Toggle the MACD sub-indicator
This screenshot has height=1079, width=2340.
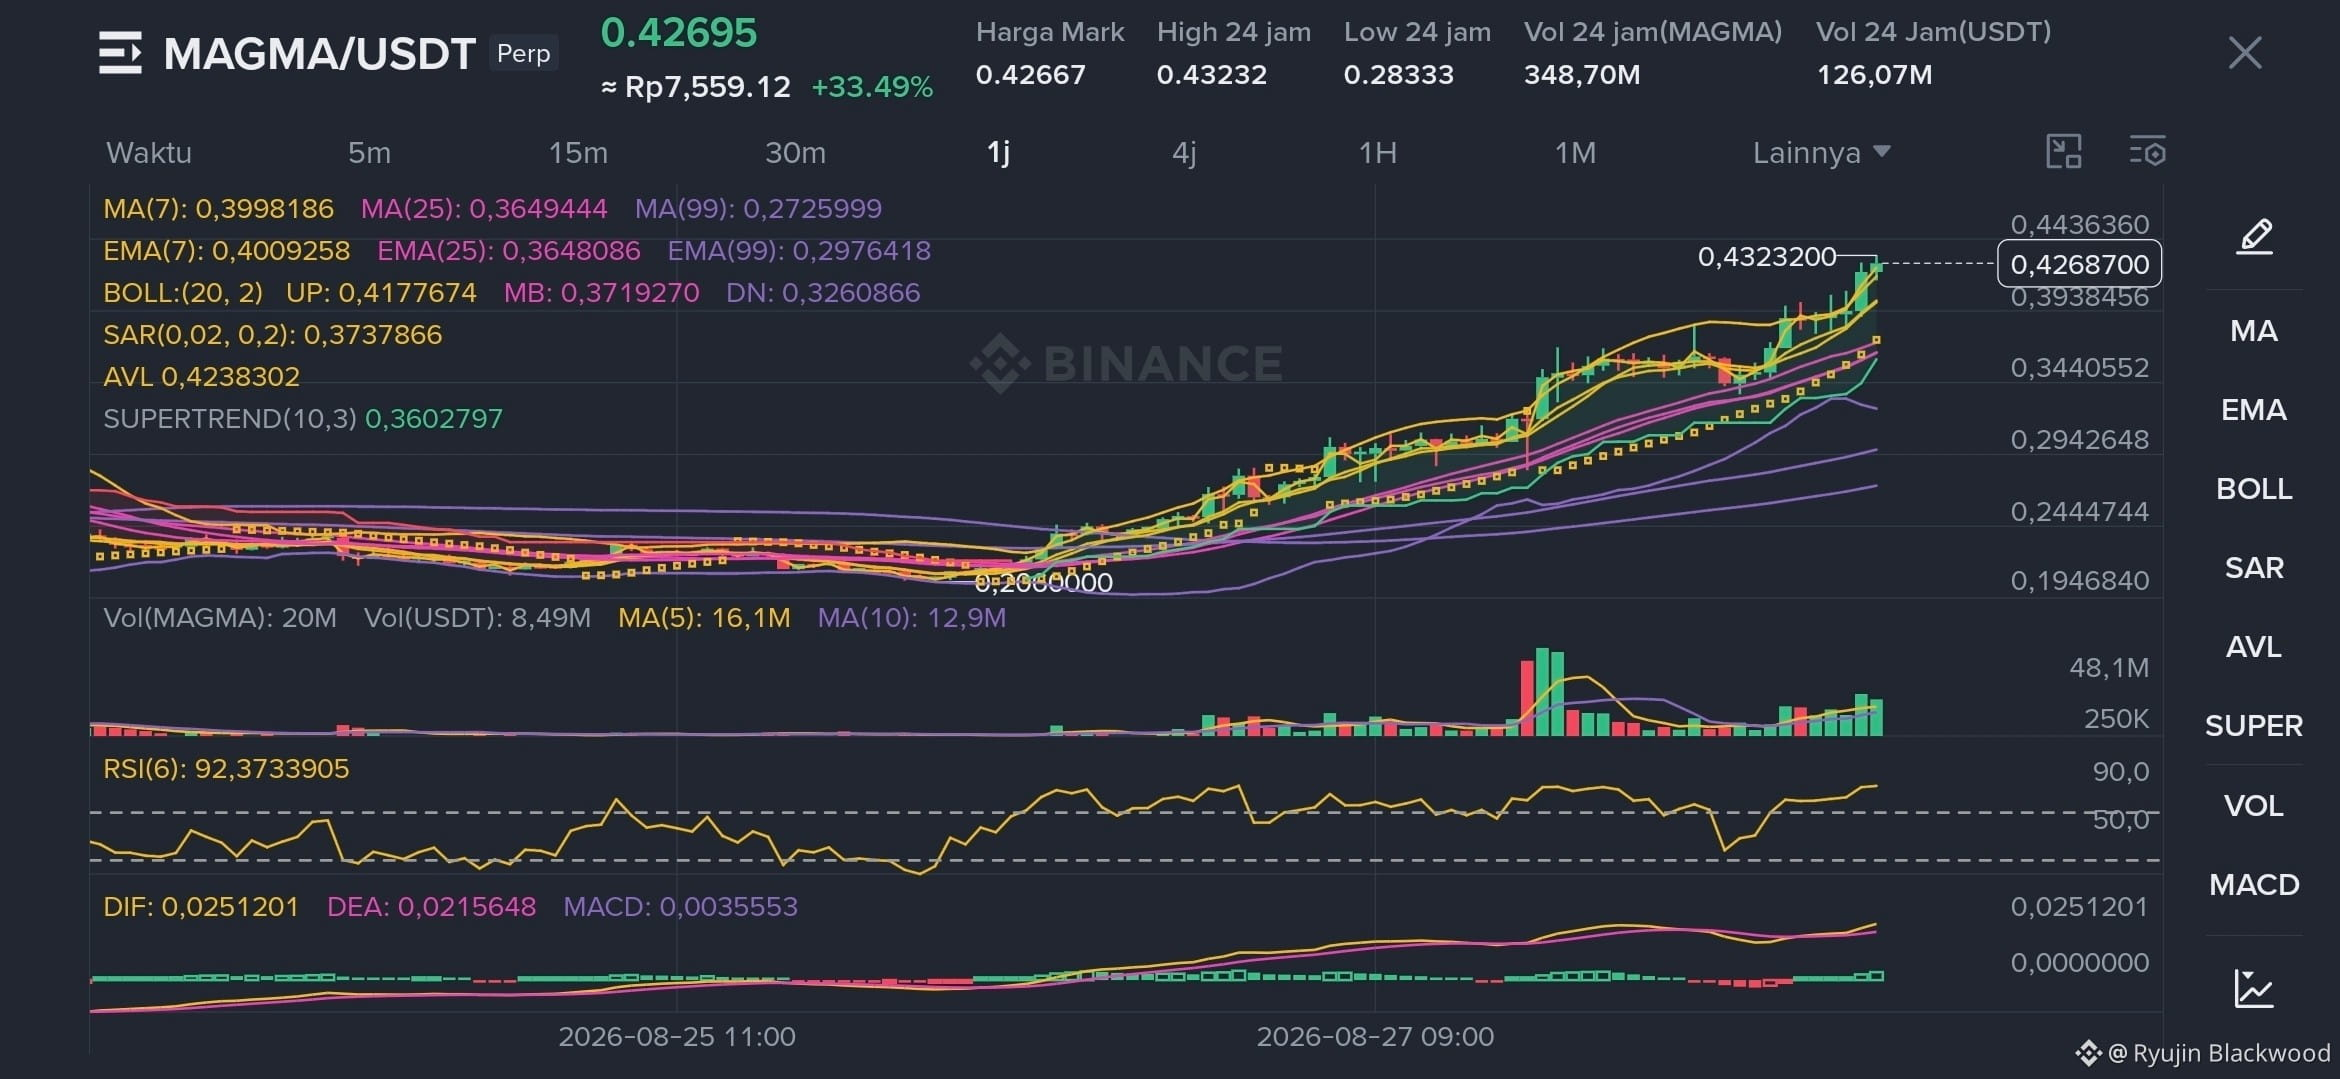(x=2254, y=885)
